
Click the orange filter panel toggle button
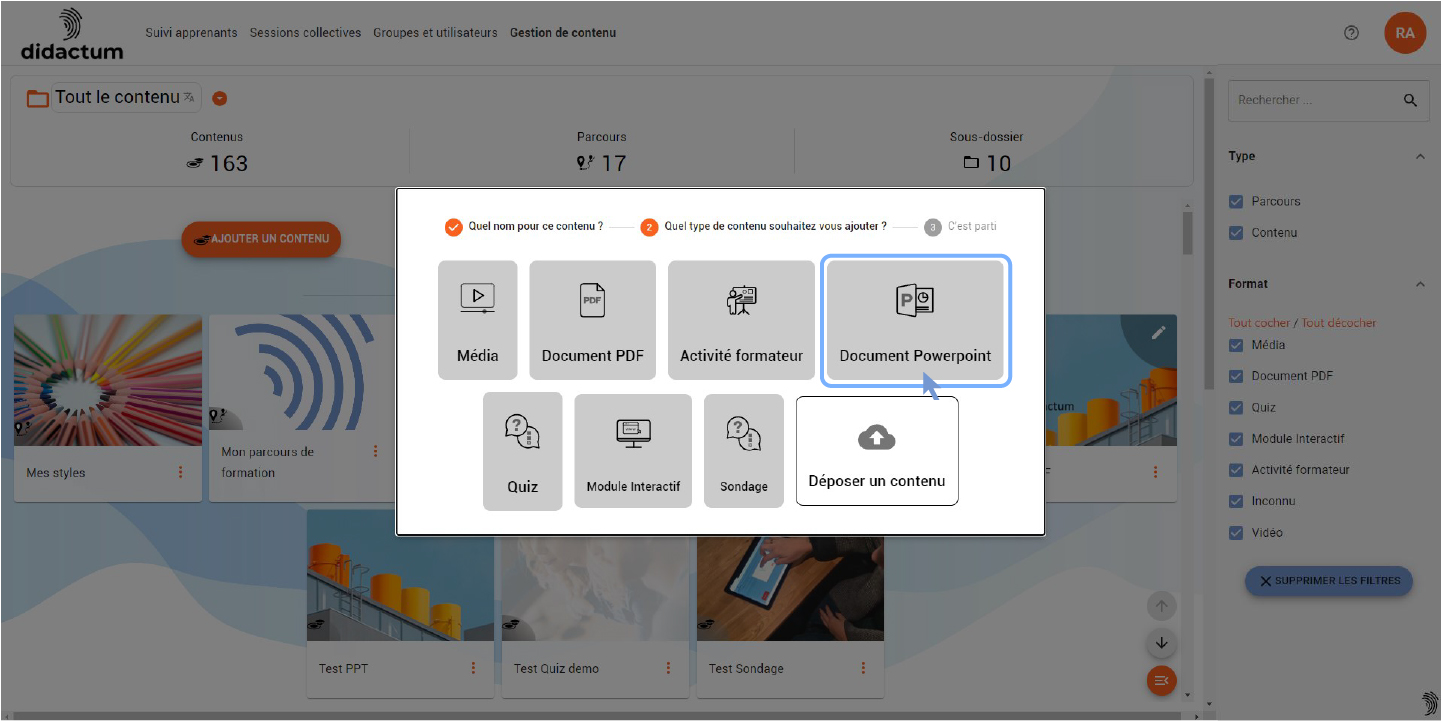(x=1161, y=681)
